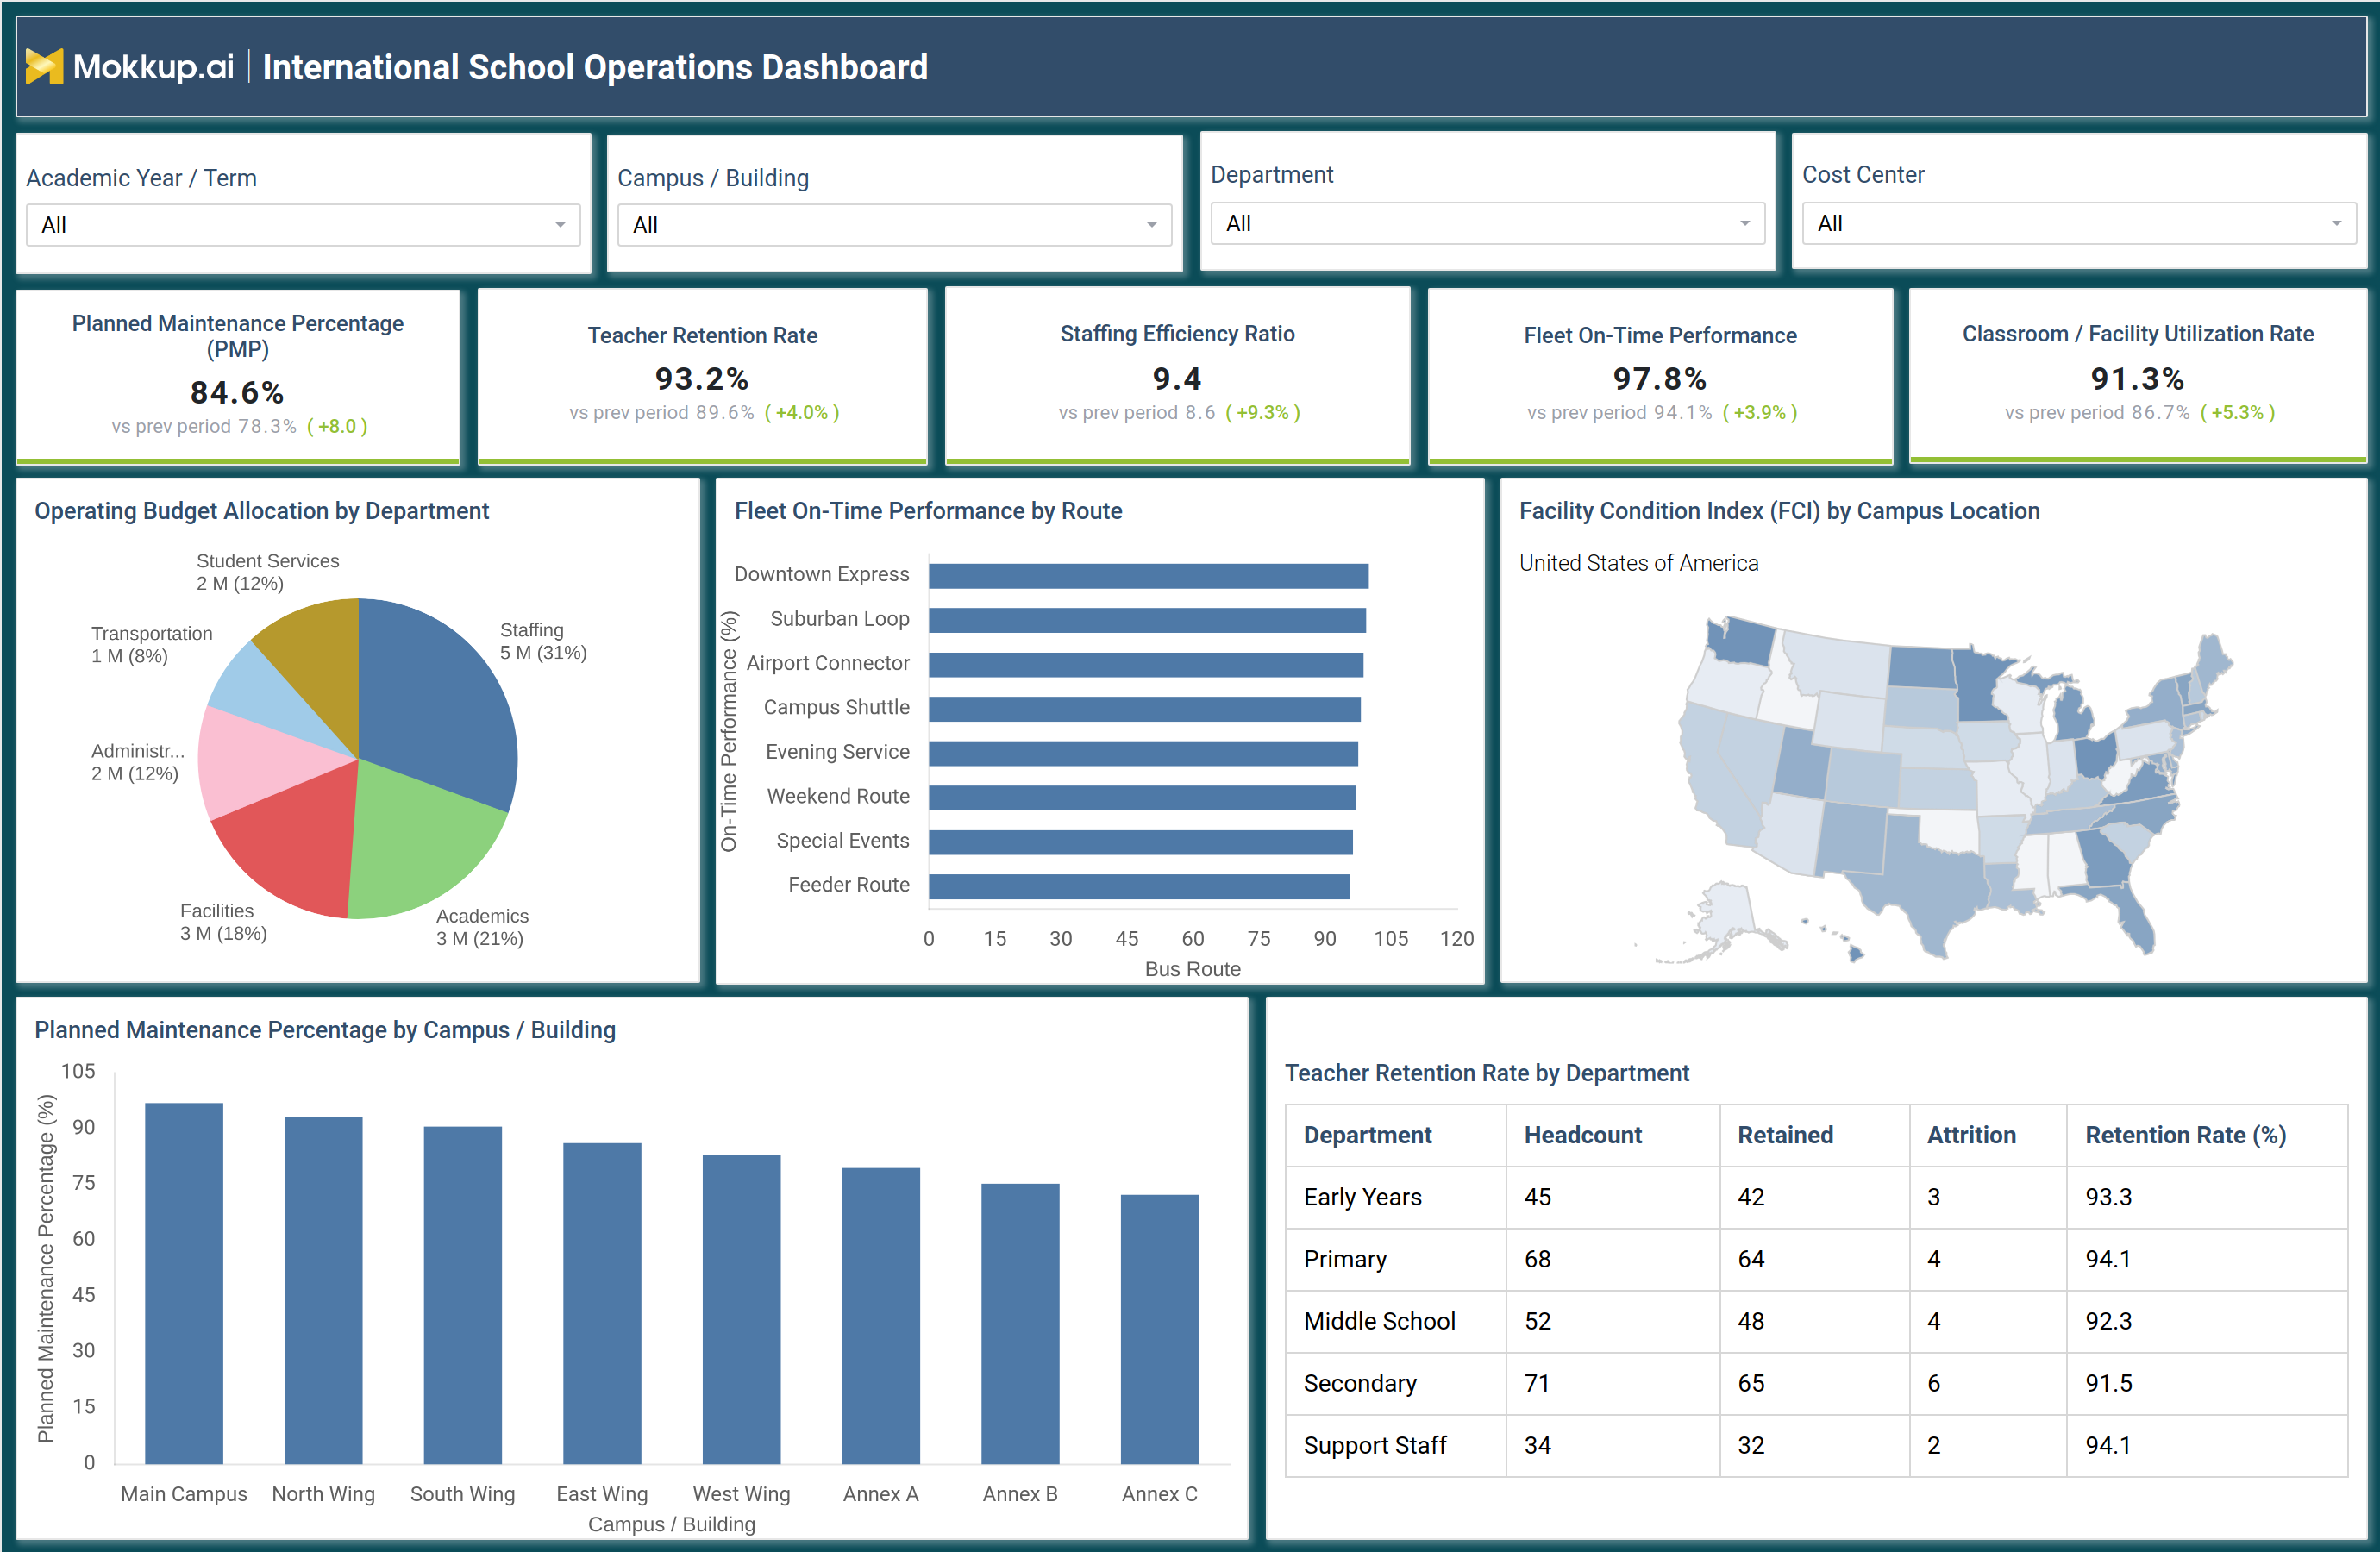Viewport: 2380px width, 1552px height.
Task: Click the West Wing bar
Action: coord(741,1309)
